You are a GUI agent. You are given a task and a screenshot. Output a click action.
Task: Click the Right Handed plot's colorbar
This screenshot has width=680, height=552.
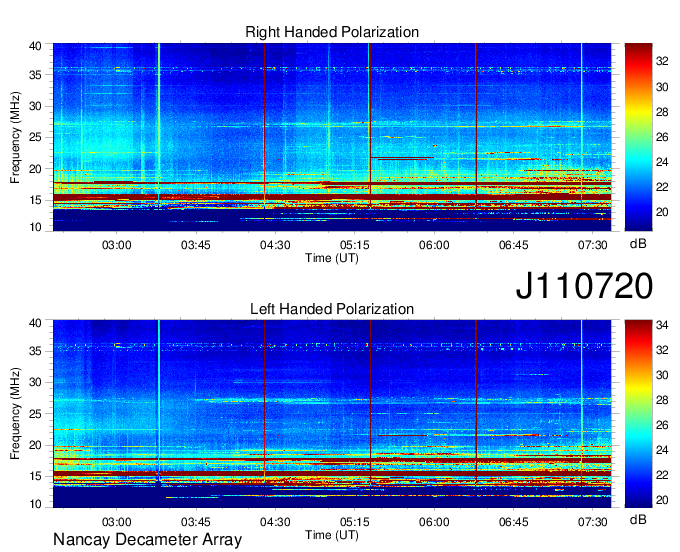[638, 137]
